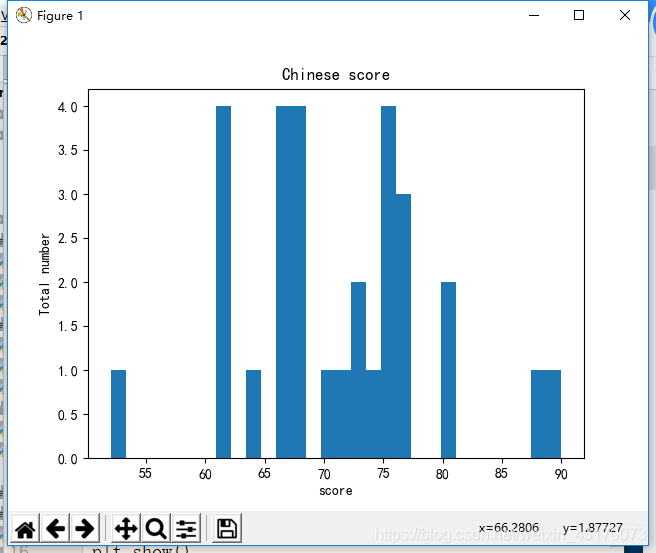The image size is (656, 553).
Task: Open the configure subplots dialog
Action: pyautogui.click(x=186, y=528)
